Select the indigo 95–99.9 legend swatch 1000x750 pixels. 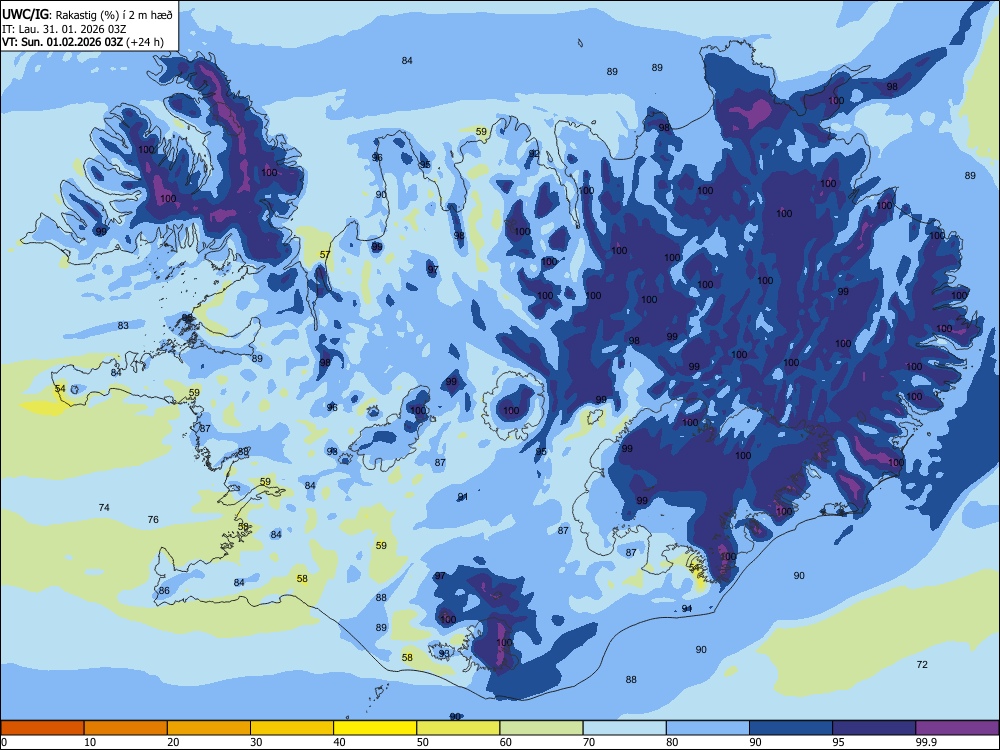tap(874, 728)
